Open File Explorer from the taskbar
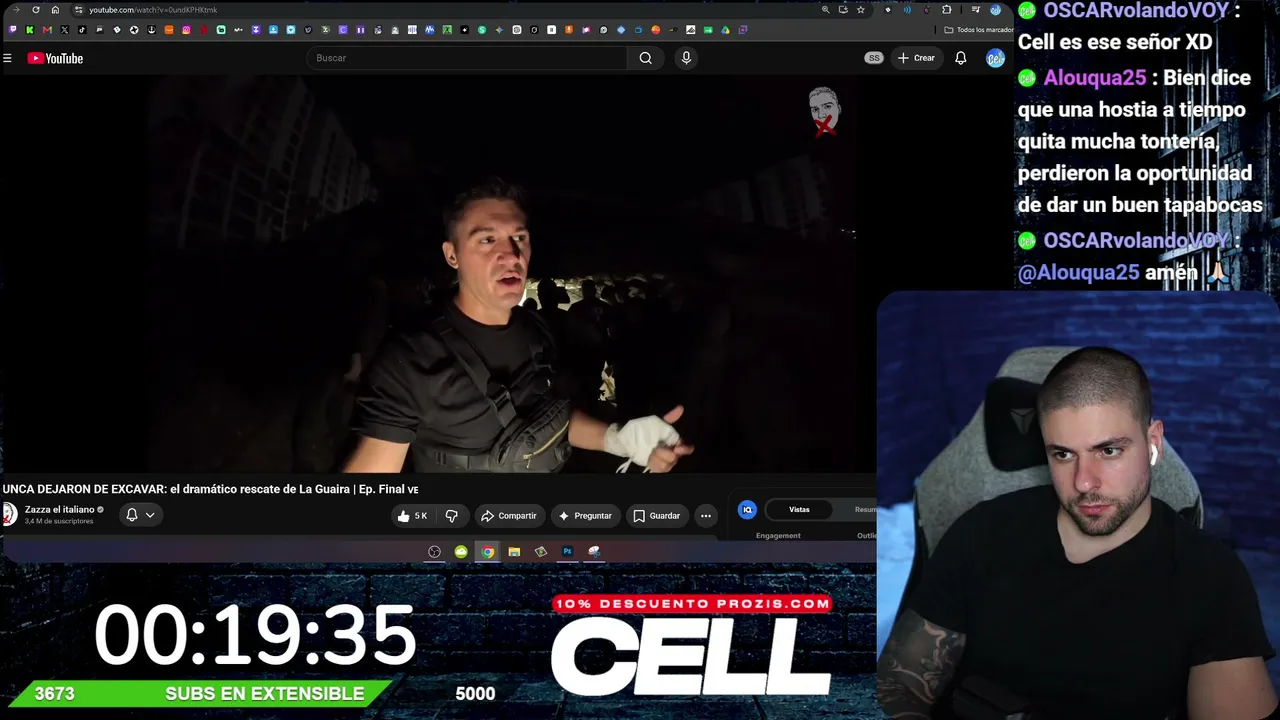 pyautogui.click(x=514, y=552)
